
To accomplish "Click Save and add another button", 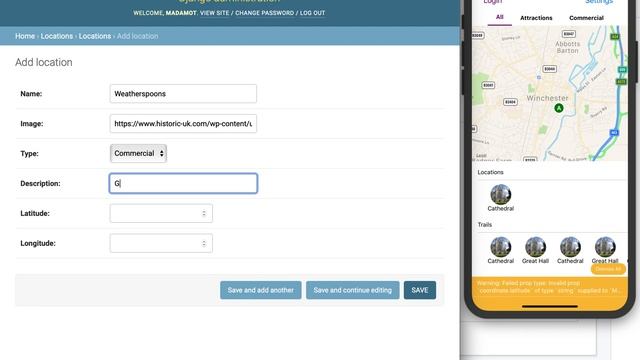I will point(261,290).
